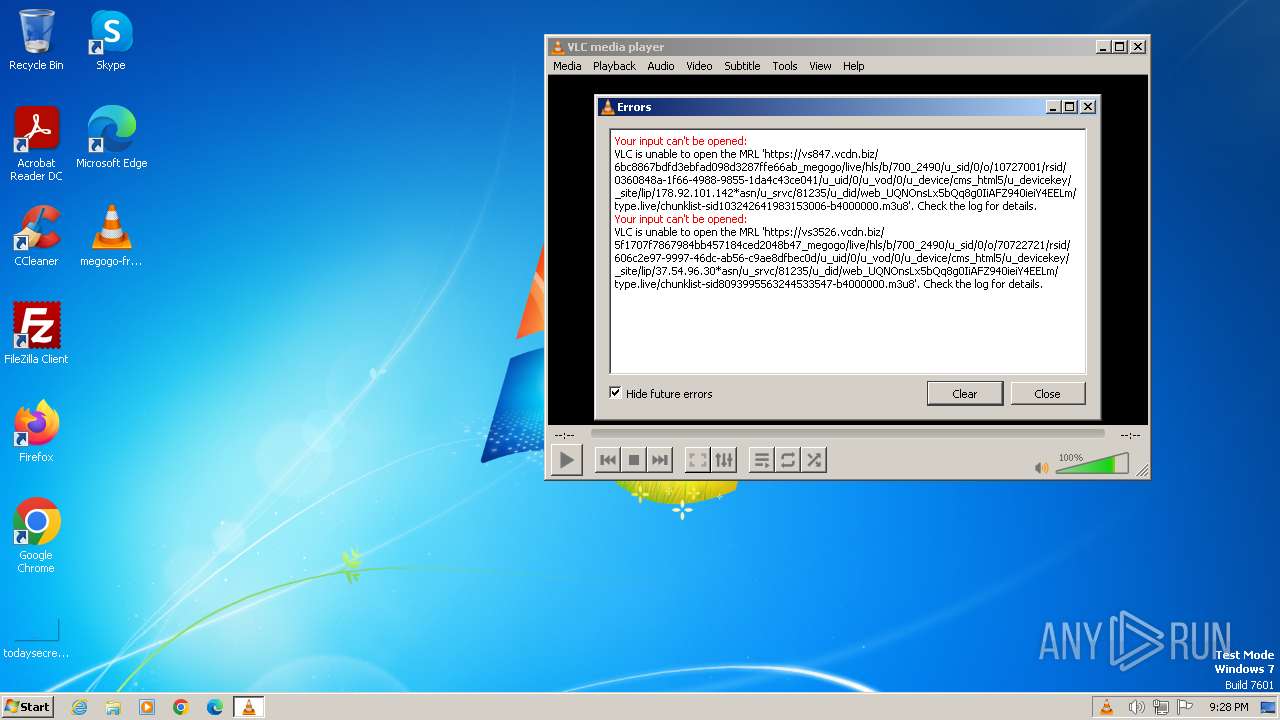1280x720 pixels.
Task: Open Action Center flag icon
Action: pyautogui.click(x=1186, y=707)
